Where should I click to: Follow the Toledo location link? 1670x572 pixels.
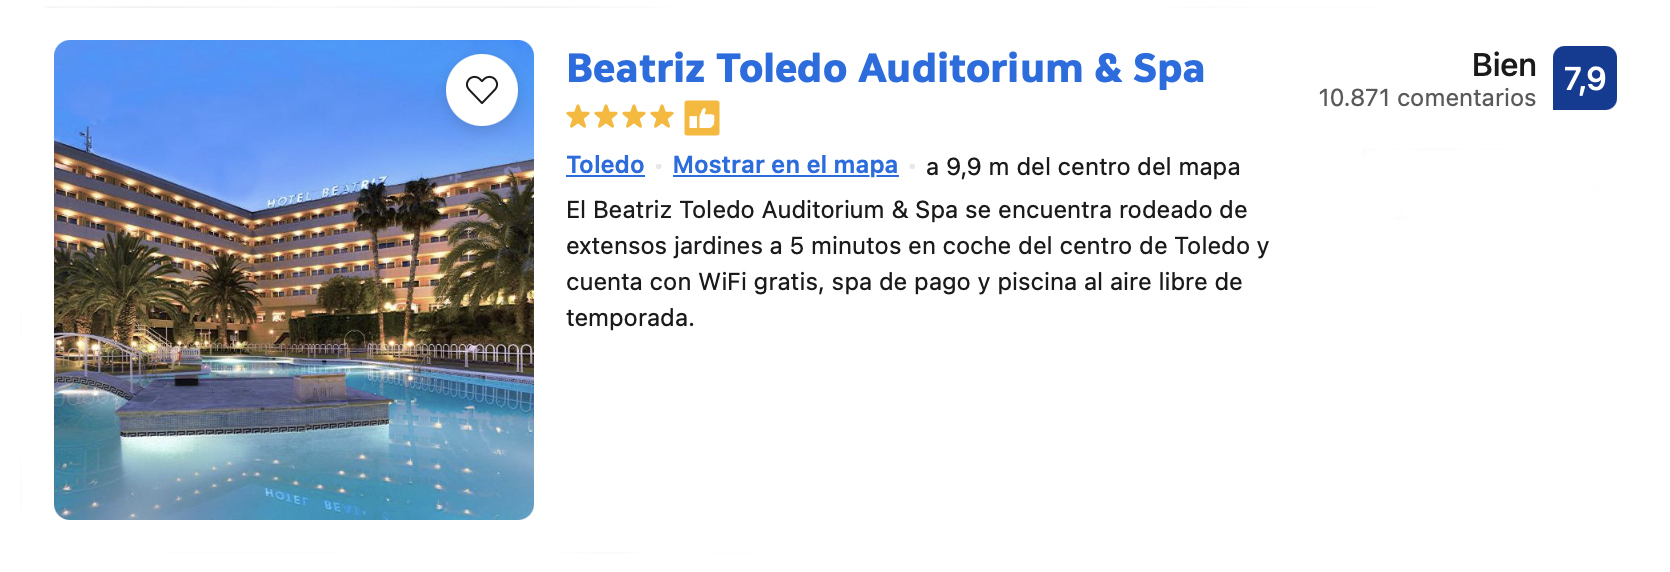click(x=605, y=165)
